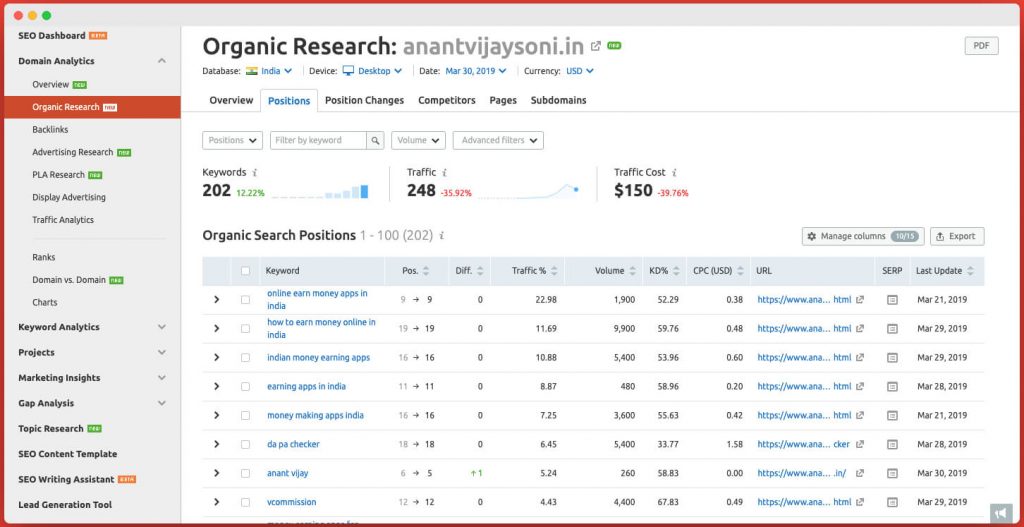
Task: Open SERP snapshot for online earn money apps
Action: [892, 300]
